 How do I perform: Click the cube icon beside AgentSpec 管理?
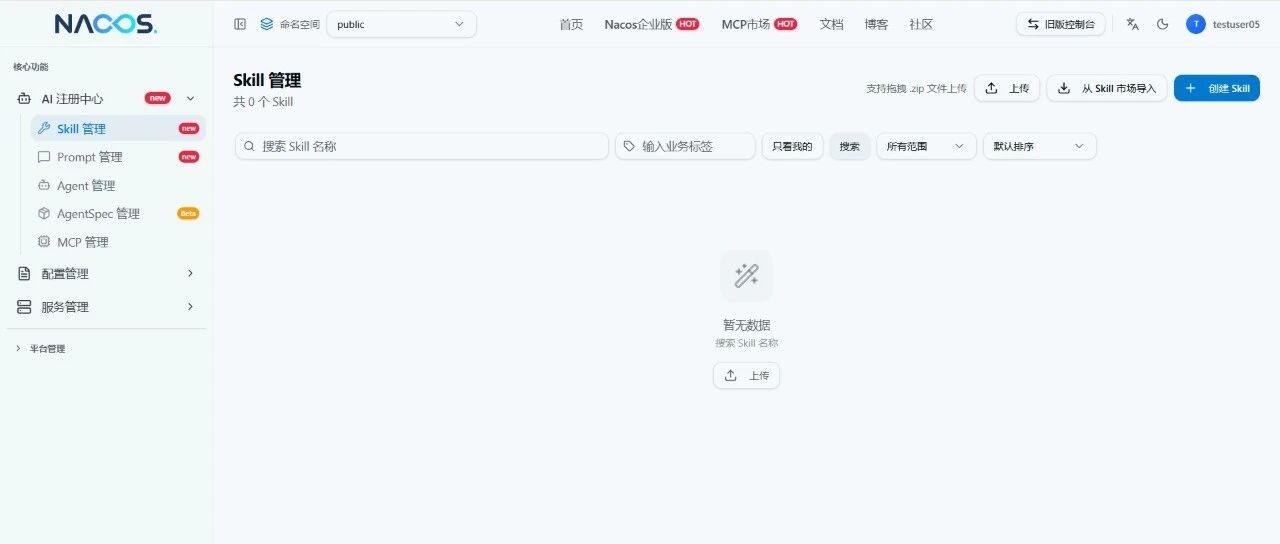click(44, 213)
